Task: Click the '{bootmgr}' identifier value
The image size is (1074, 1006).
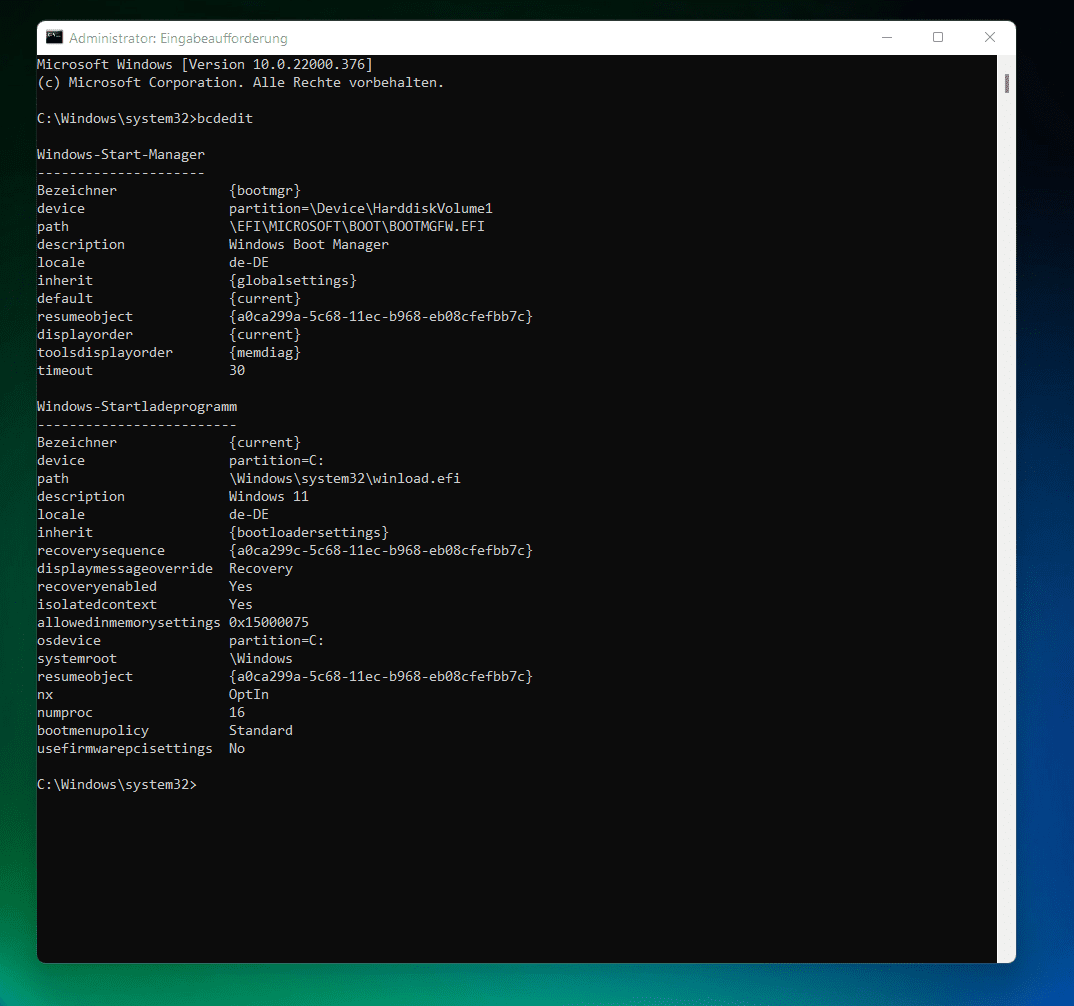Action: coord(264,190)
